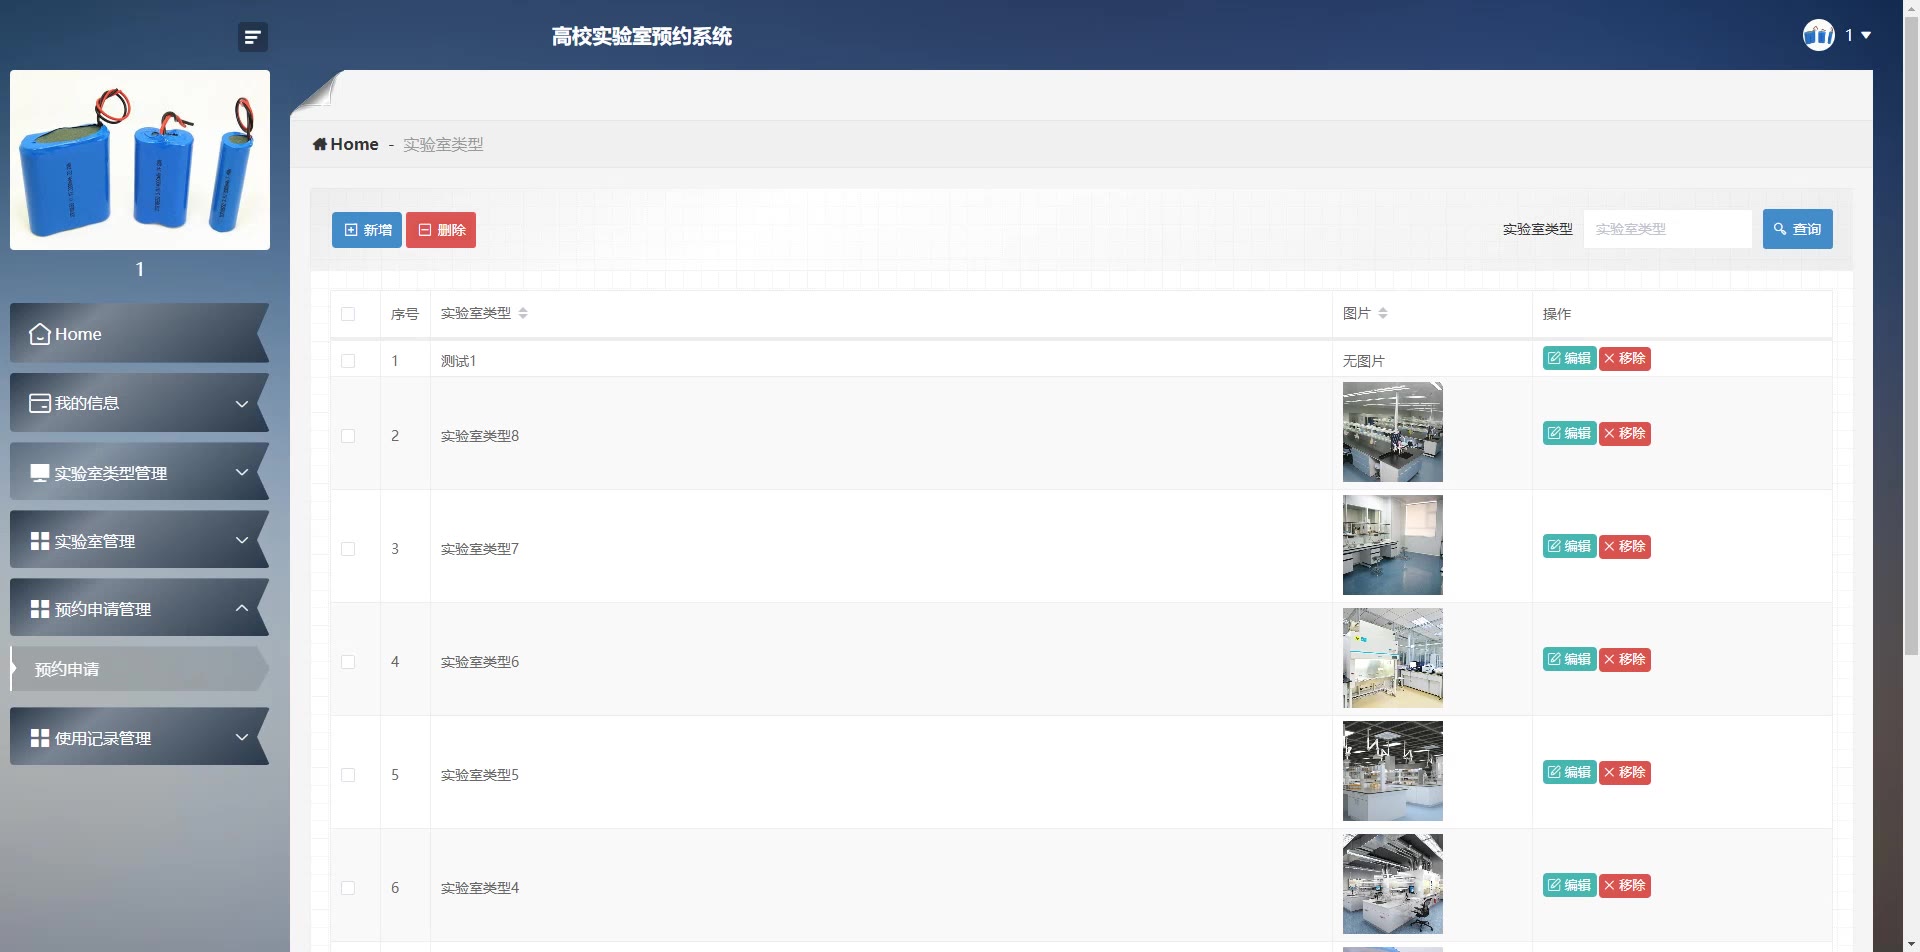Image resolution: width=1920 pixels, height=952 pixels.
Task: Check the box for row 实验室类型7
Action: click(x=348, y=549)
